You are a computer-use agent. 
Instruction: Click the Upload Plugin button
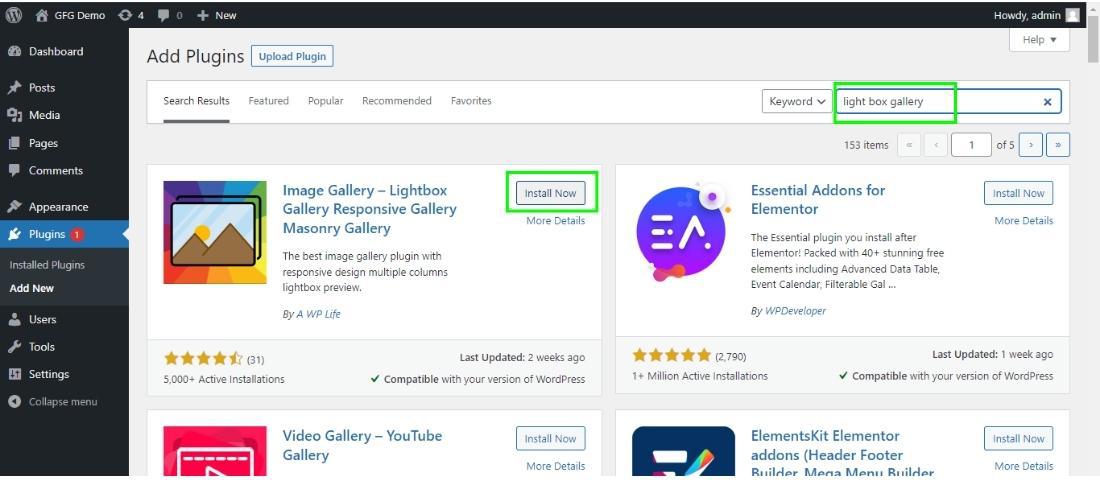coord(292,56)
